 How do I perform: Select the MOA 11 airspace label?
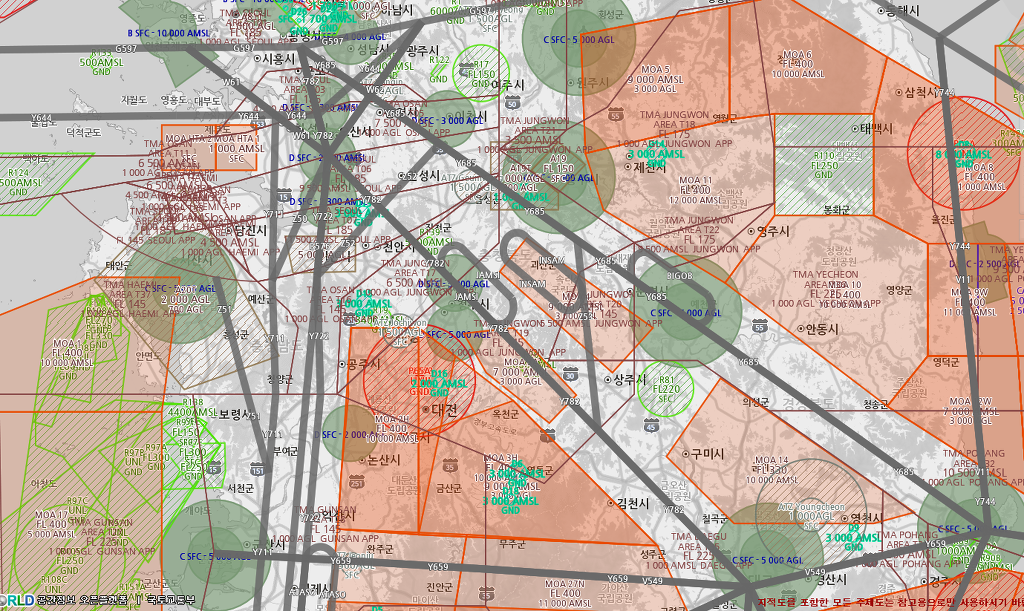(695, 190)
